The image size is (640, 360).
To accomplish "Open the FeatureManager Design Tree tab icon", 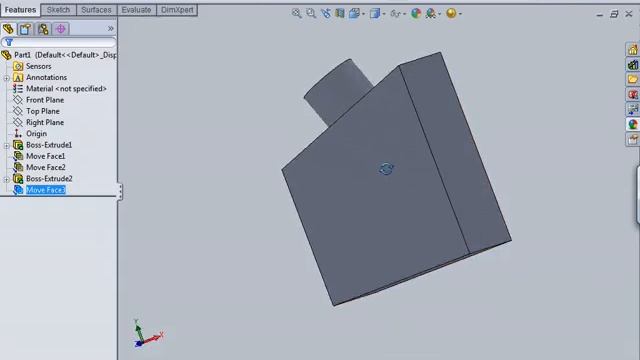I will (8, 29).
